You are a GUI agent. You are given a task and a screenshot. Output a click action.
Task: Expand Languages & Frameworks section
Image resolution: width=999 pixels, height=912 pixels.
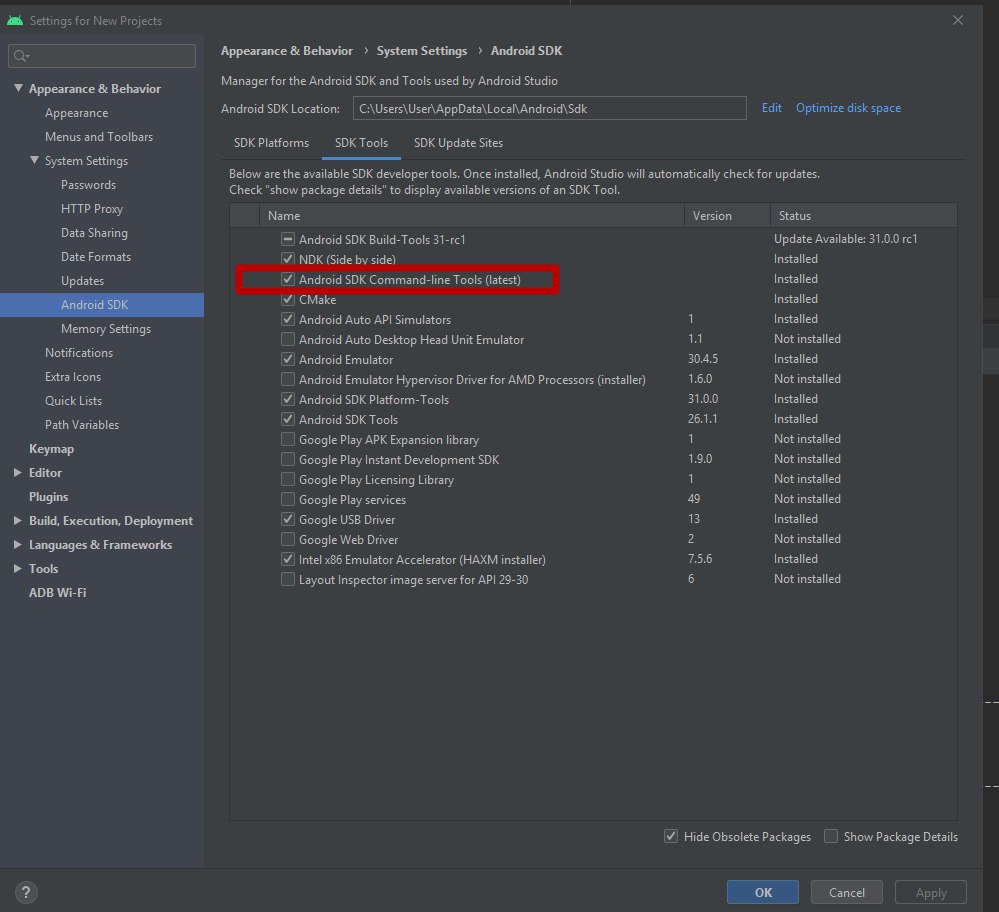click(x=18, y=544)
